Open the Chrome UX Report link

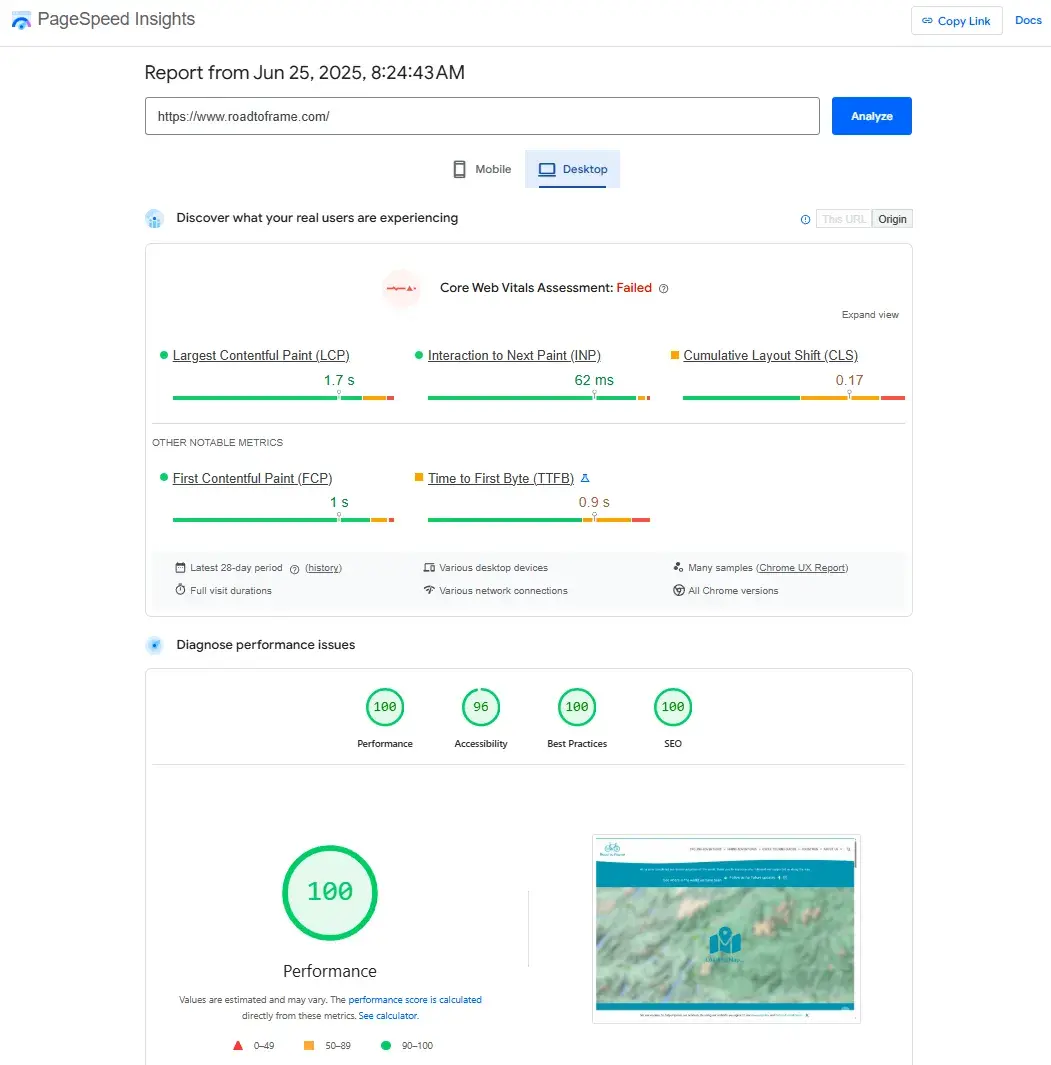pyautogui.click(x=802, y=568)
